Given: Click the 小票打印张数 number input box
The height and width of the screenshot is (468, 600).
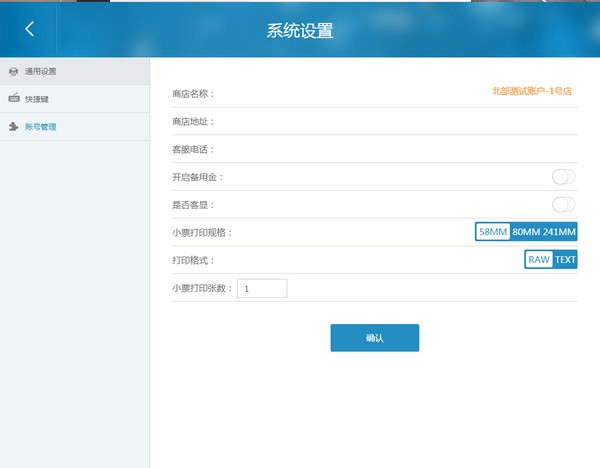Looking at the screenshot, I should [x=262, y=288].
